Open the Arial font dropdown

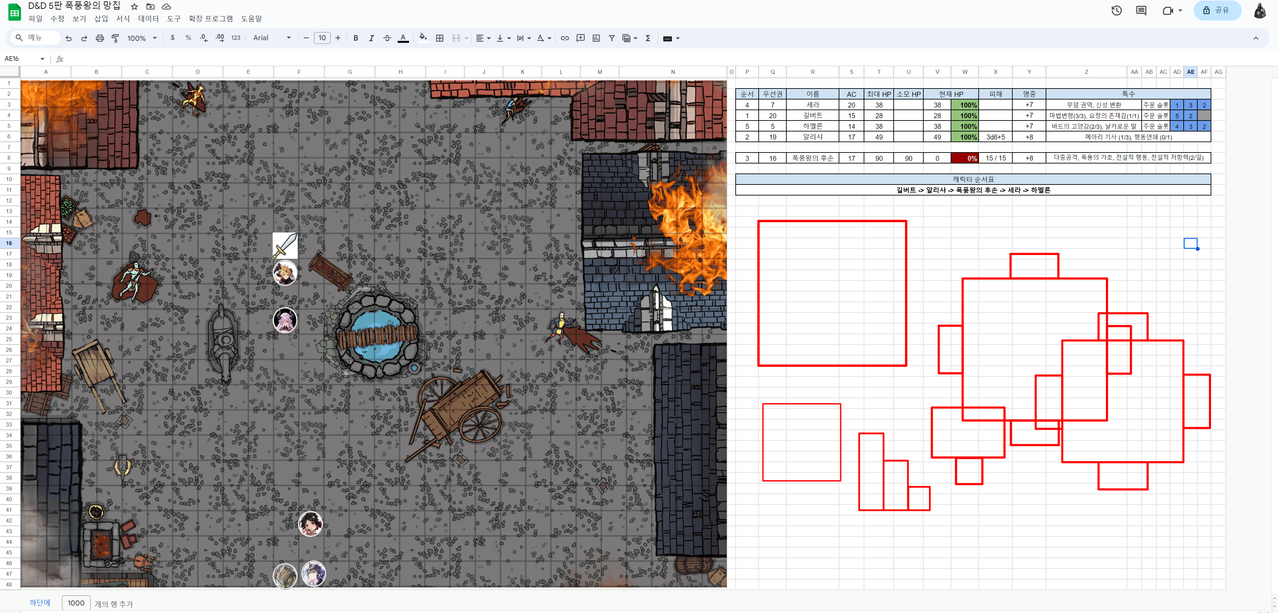coord(272,38)
